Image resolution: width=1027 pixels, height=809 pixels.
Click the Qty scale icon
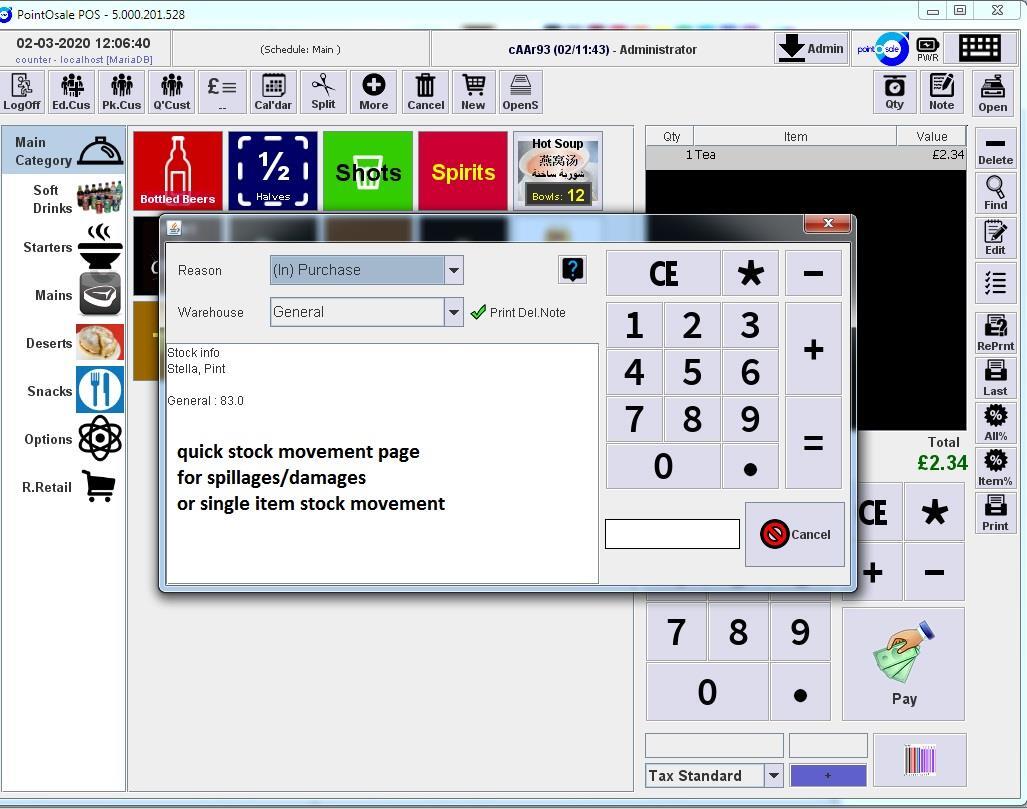click(894, 92)
